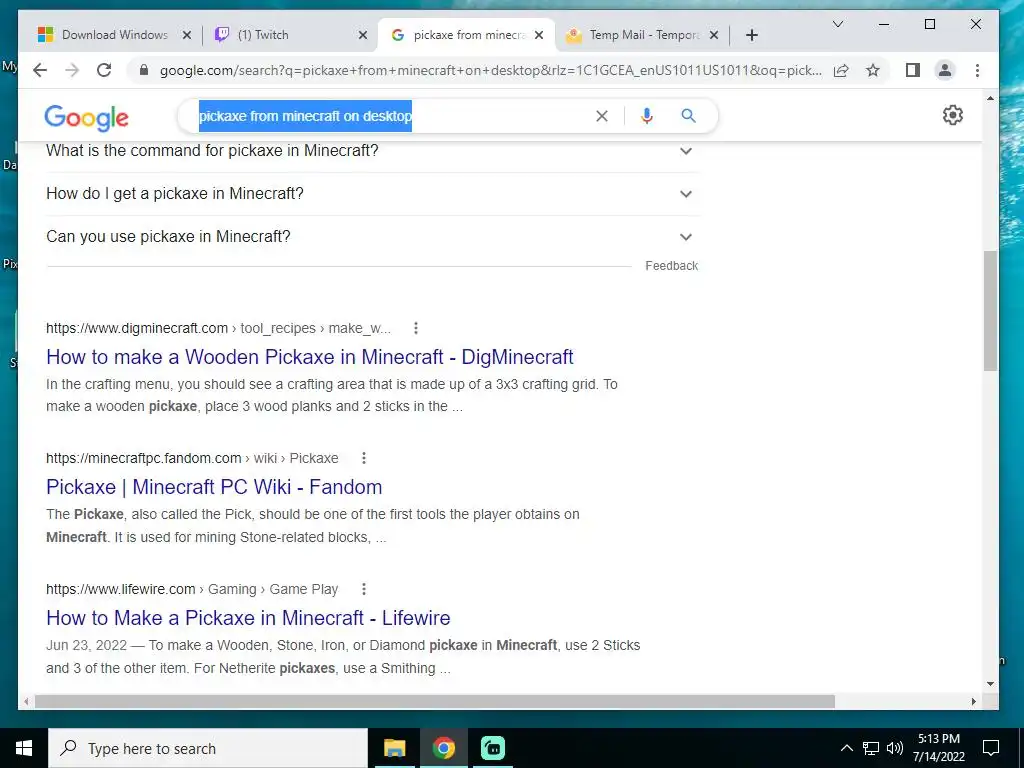
Task: Click the lifewire.com Gaming breadcrumb URL
Action: point(192,589)
